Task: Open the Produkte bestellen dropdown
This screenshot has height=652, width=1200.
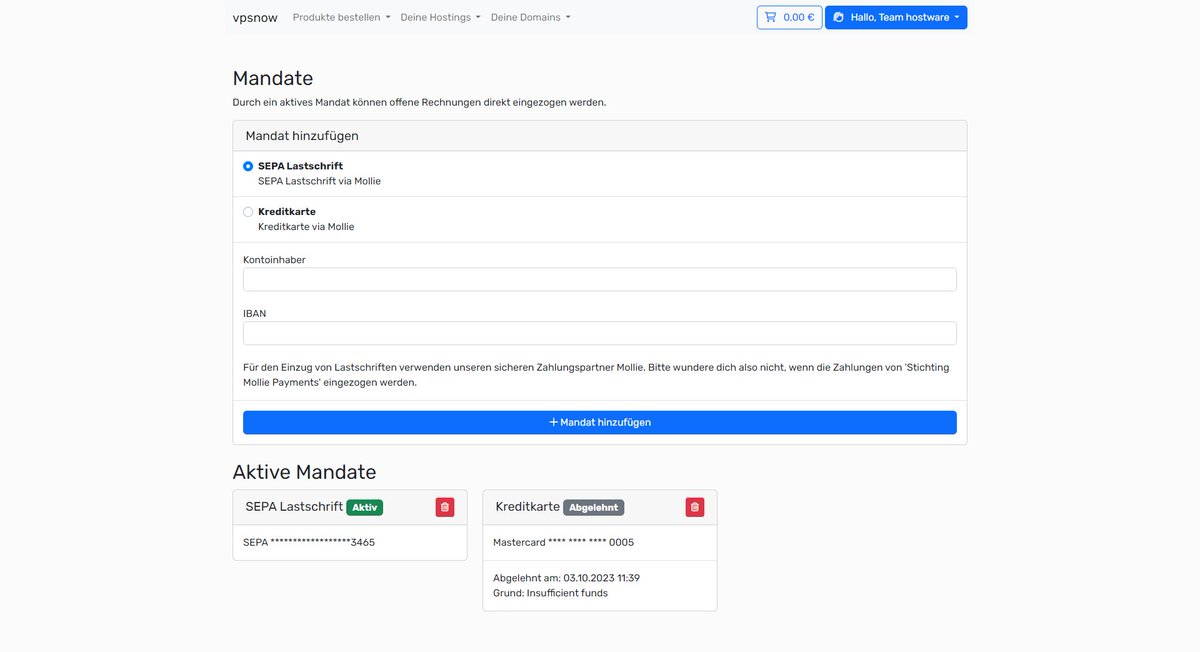Action: pyautogui.click(x=336, y=16)
